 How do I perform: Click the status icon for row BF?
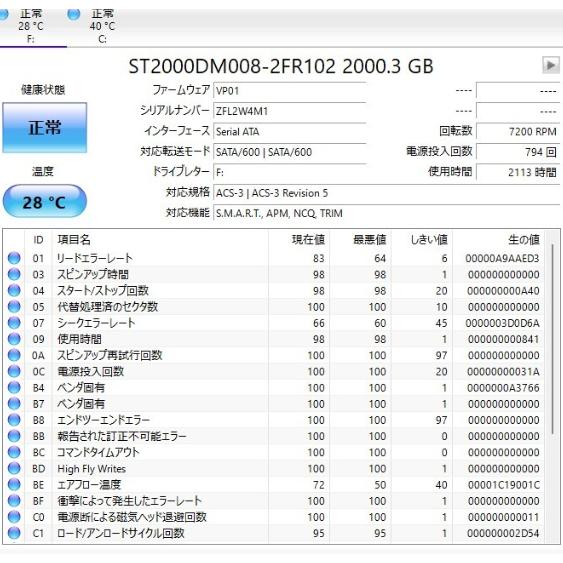14,500
